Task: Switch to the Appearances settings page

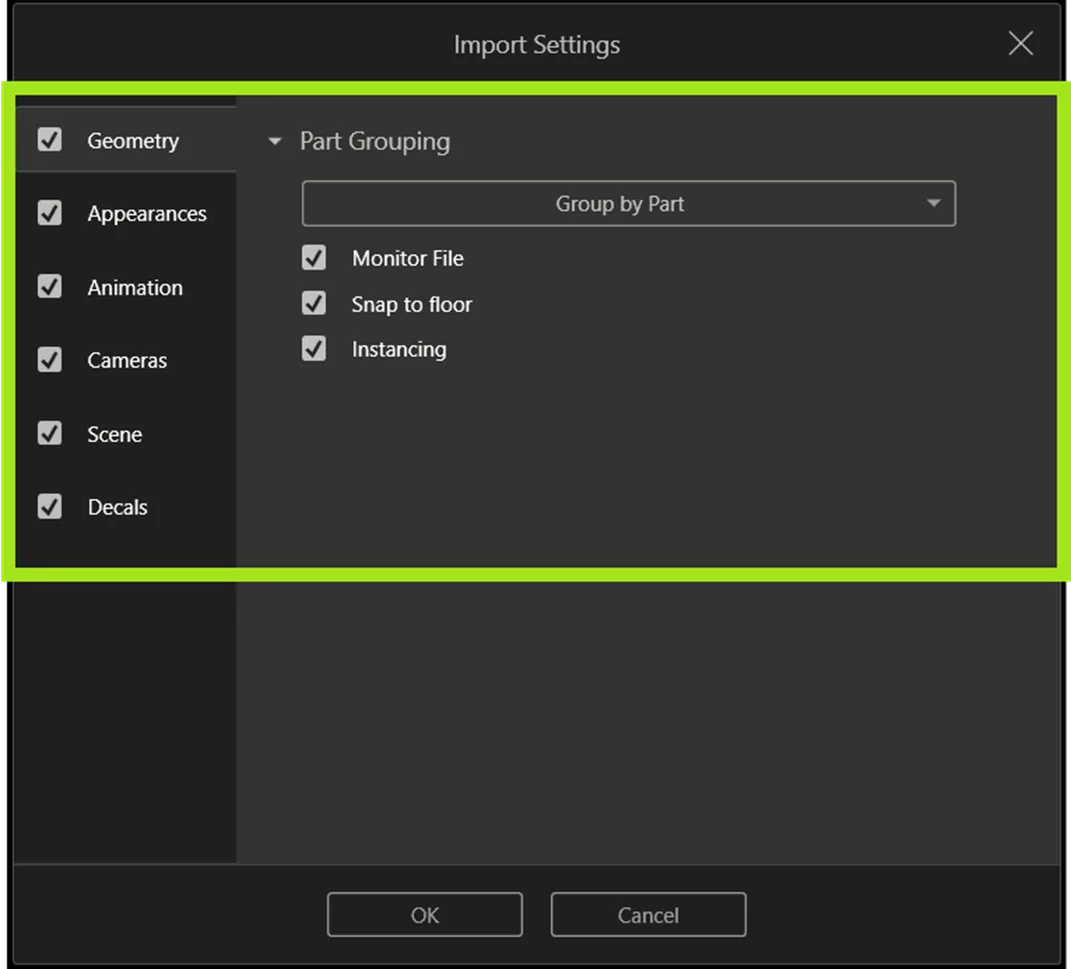Action: 146,213
